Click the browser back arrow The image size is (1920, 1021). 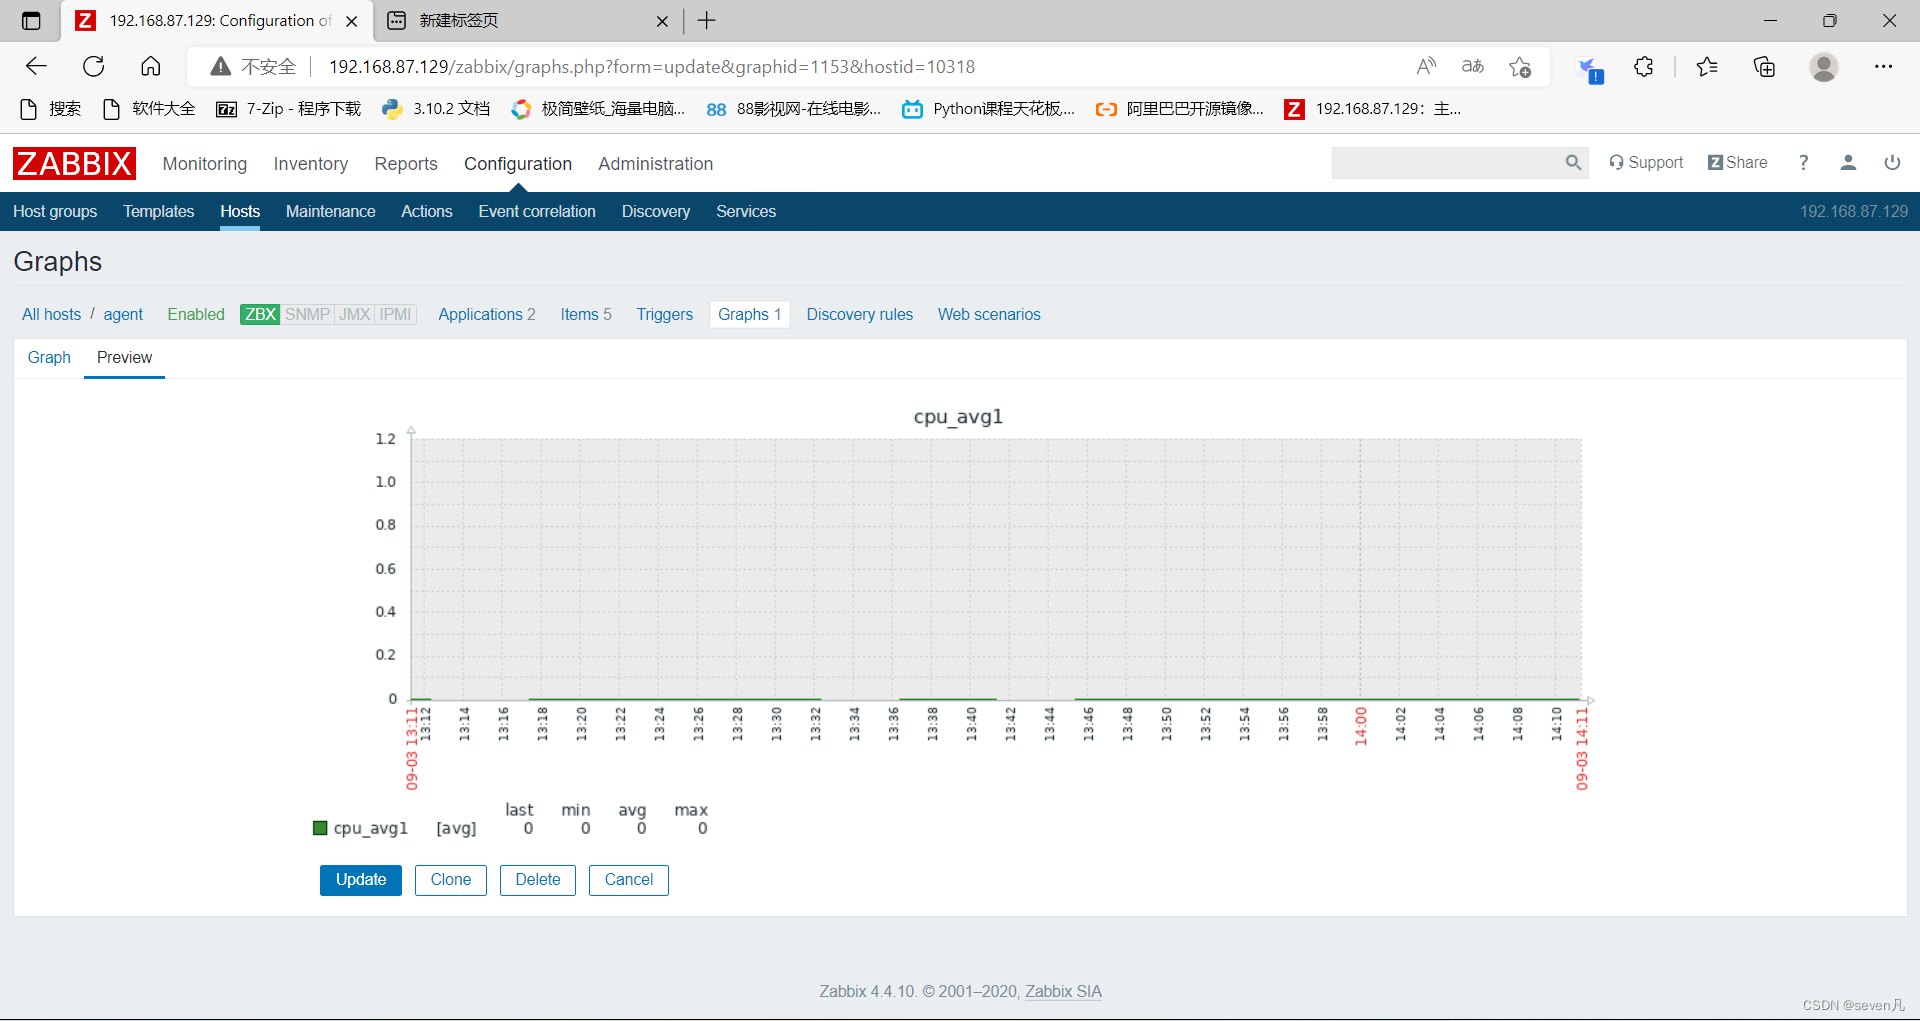tap(37, 67)
